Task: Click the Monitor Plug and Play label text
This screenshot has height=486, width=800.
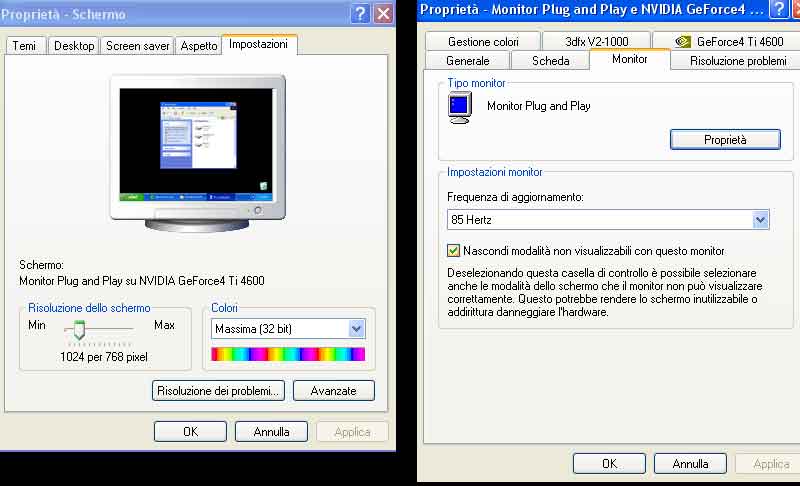Action: point(539,106)
